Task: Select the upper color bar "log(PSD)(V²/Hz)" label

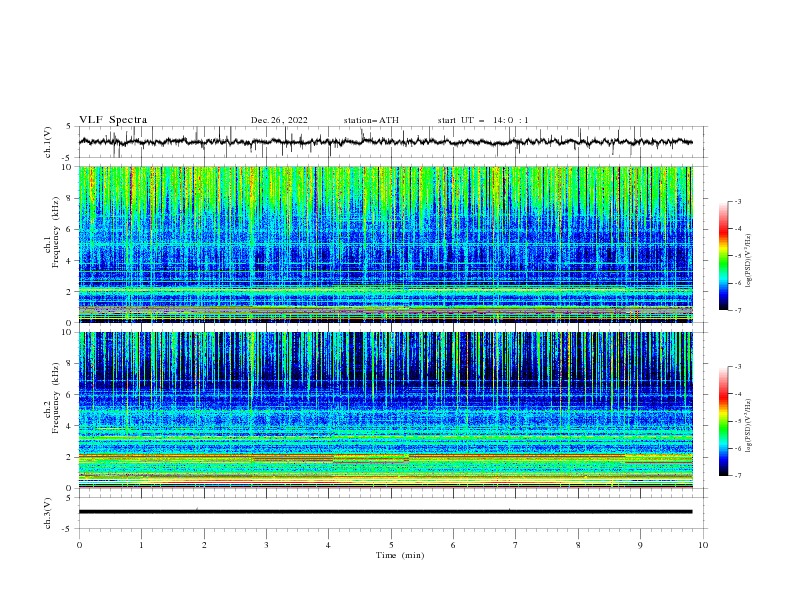Action: [748, 261]
